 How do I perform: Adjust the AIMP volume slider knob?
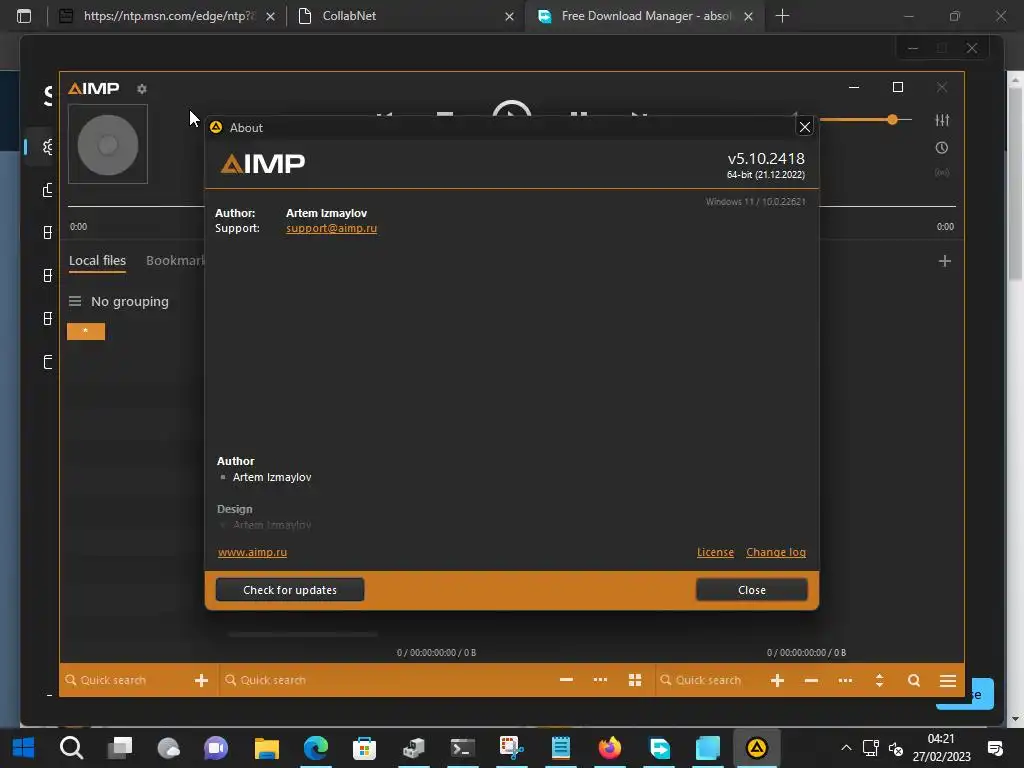[892, 120]
